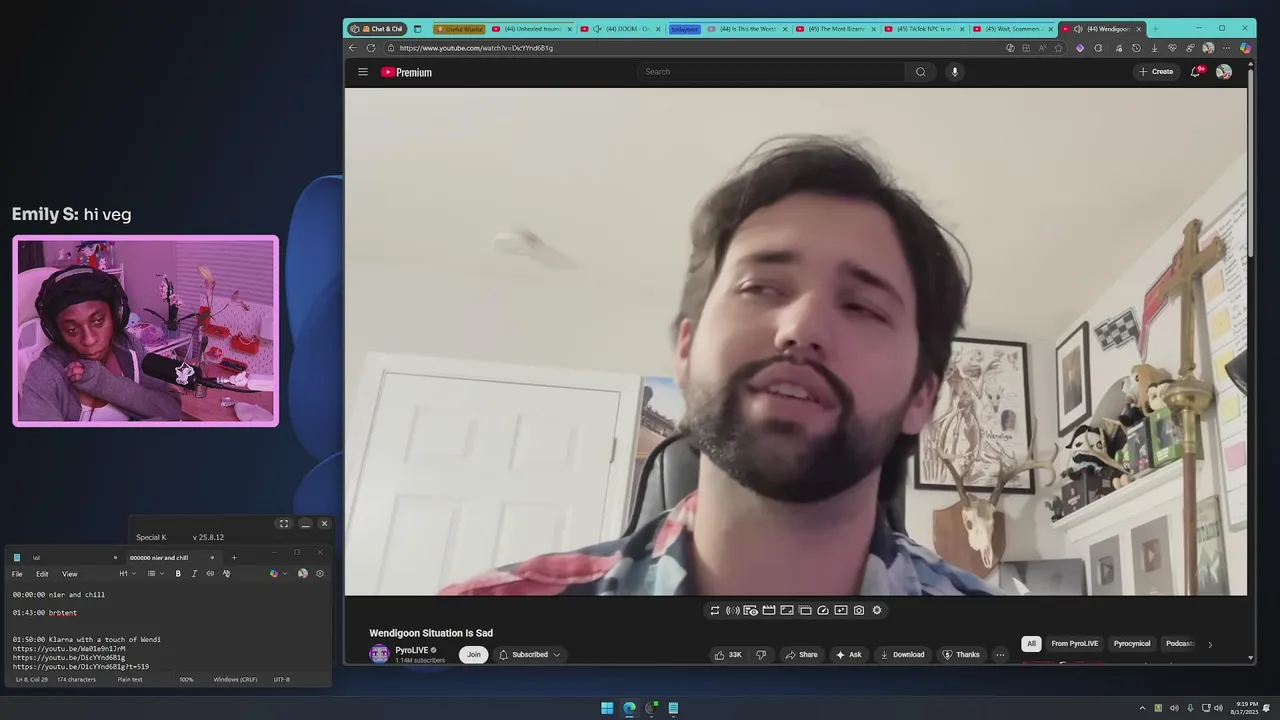Go back in the browser
Screen dimensions: 1280x720
click(352, 48)
